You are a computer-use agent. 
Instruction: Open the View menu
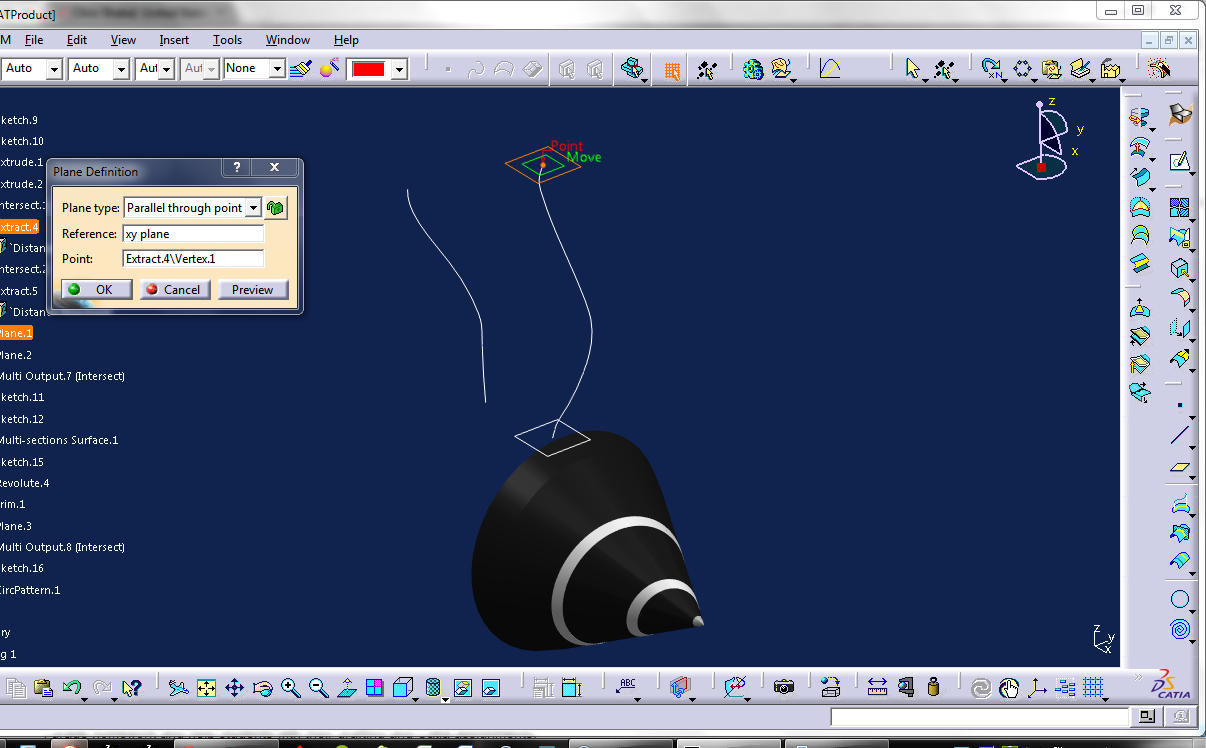[x=123, y=40]
